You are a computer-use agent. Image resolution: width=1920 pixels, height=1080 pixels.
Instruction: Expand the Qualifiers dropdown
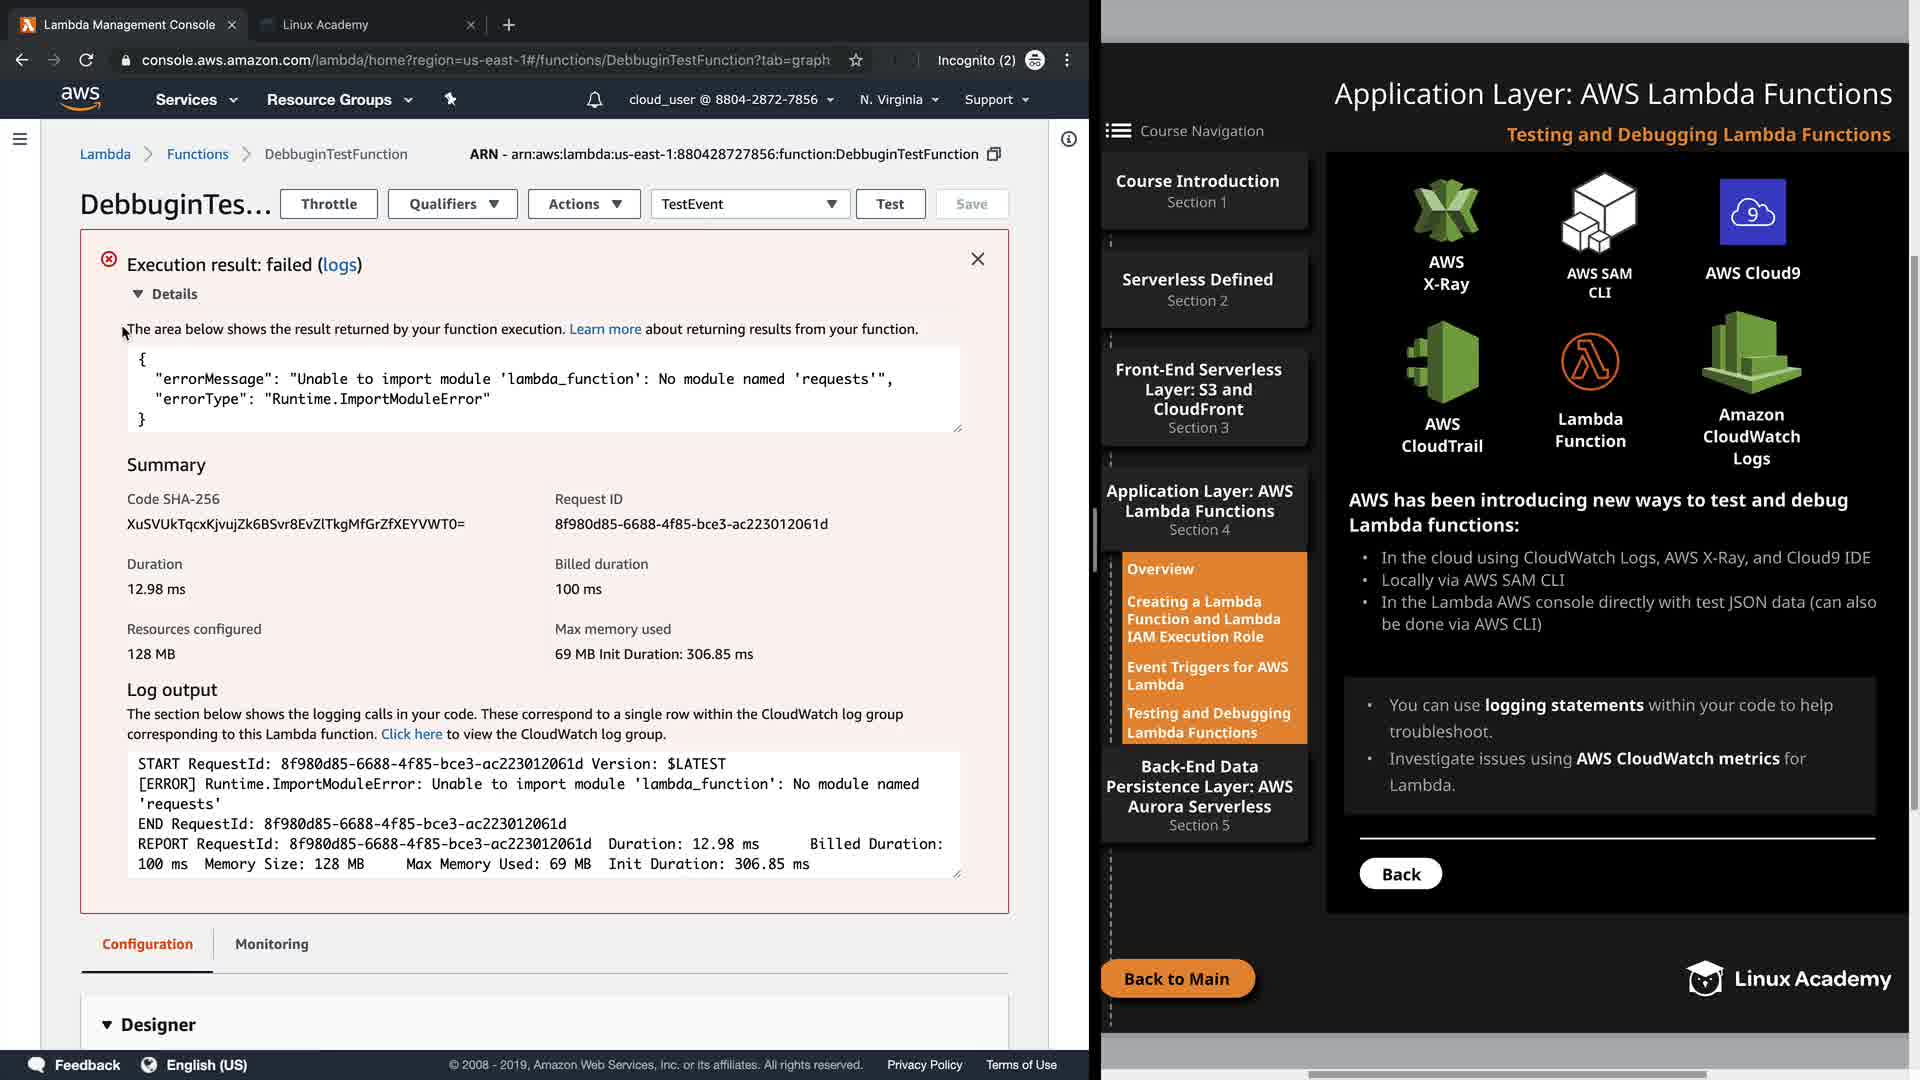(452, 204)
